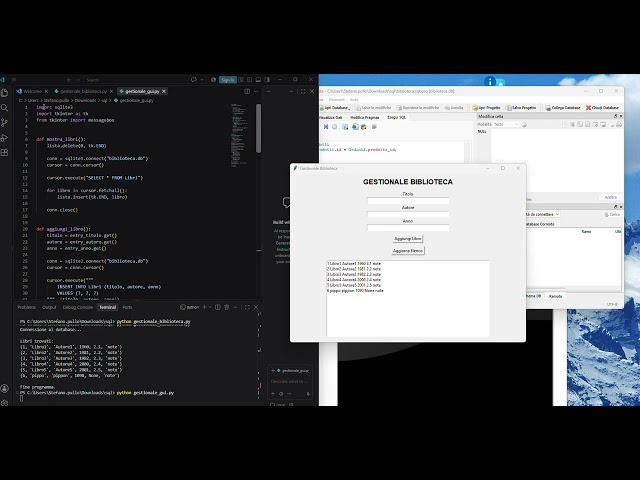Switch to the Welcome editor tab
Image resolution: width=640 pixels, height=480 pixels.
click(x=32, y=91)
